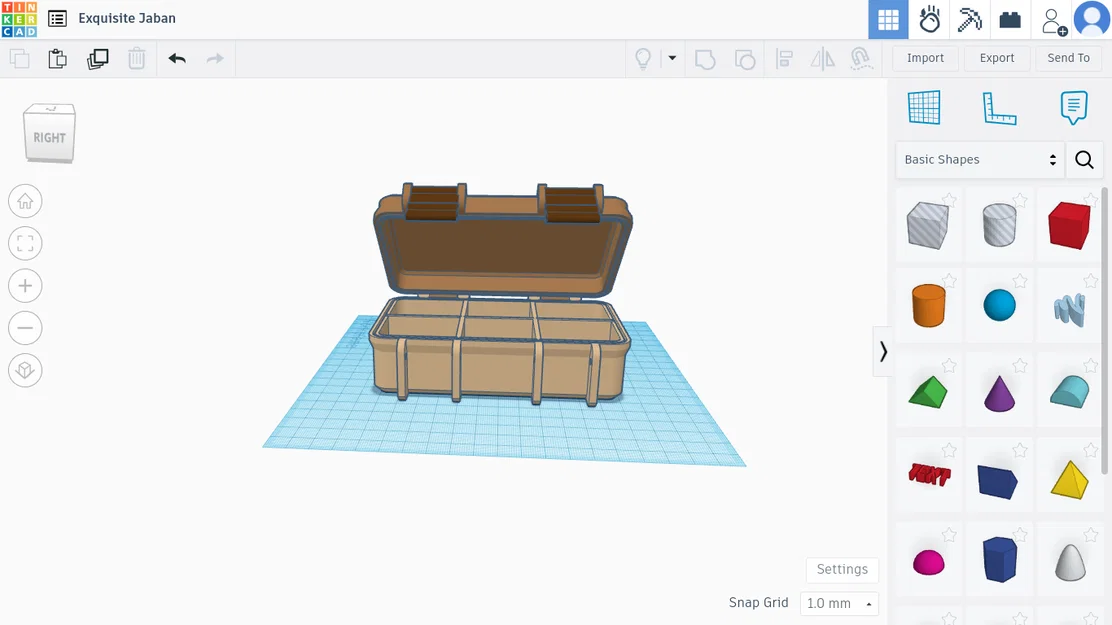Select the green Roof shape

pyautogui.click(x=928, y=392)
